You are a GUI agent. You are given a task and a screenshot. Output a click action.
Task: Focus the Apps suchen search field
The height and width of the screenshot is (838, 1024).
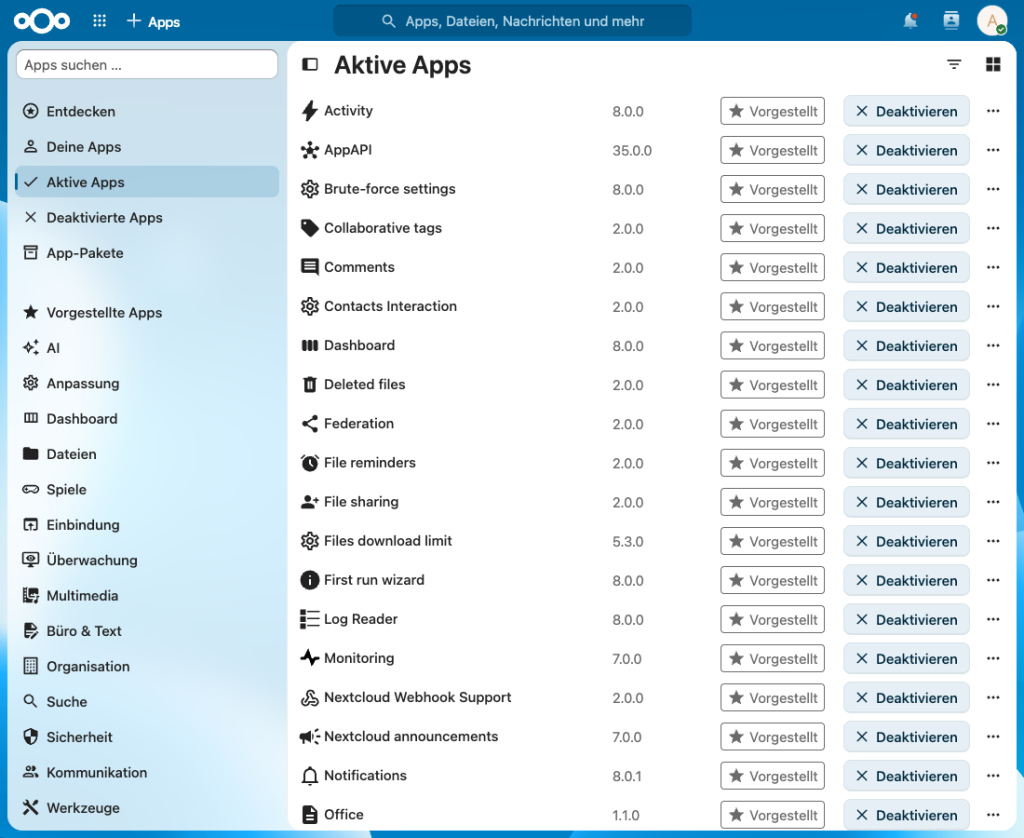[147, 65]
